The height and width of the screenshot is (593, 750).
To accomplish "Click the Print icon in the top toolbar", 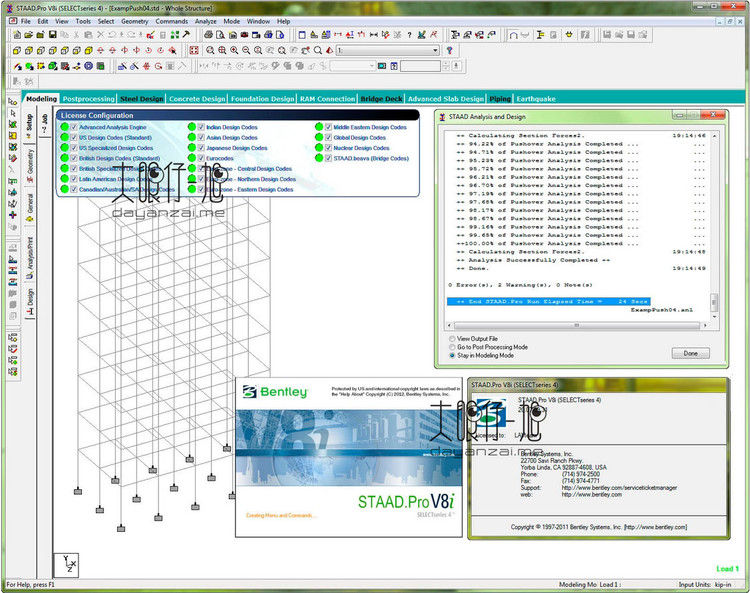I will pos(209,35).
